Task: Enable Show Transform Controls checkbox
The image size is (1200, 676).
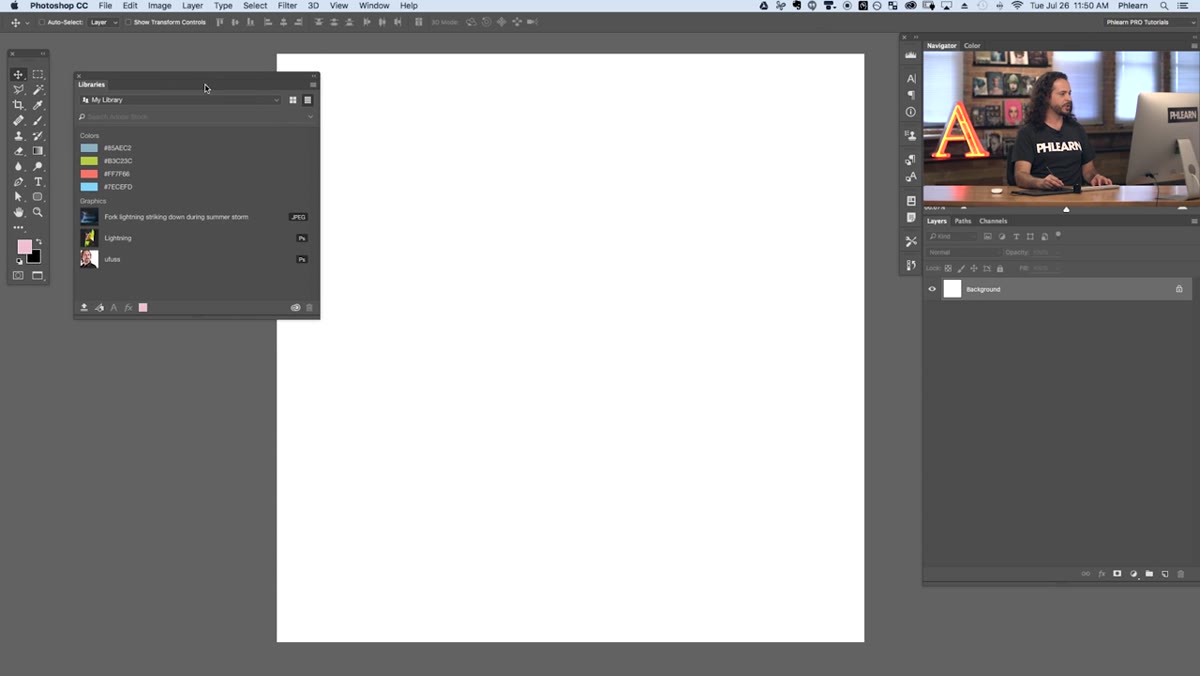Action: click(x=128, y=22)
